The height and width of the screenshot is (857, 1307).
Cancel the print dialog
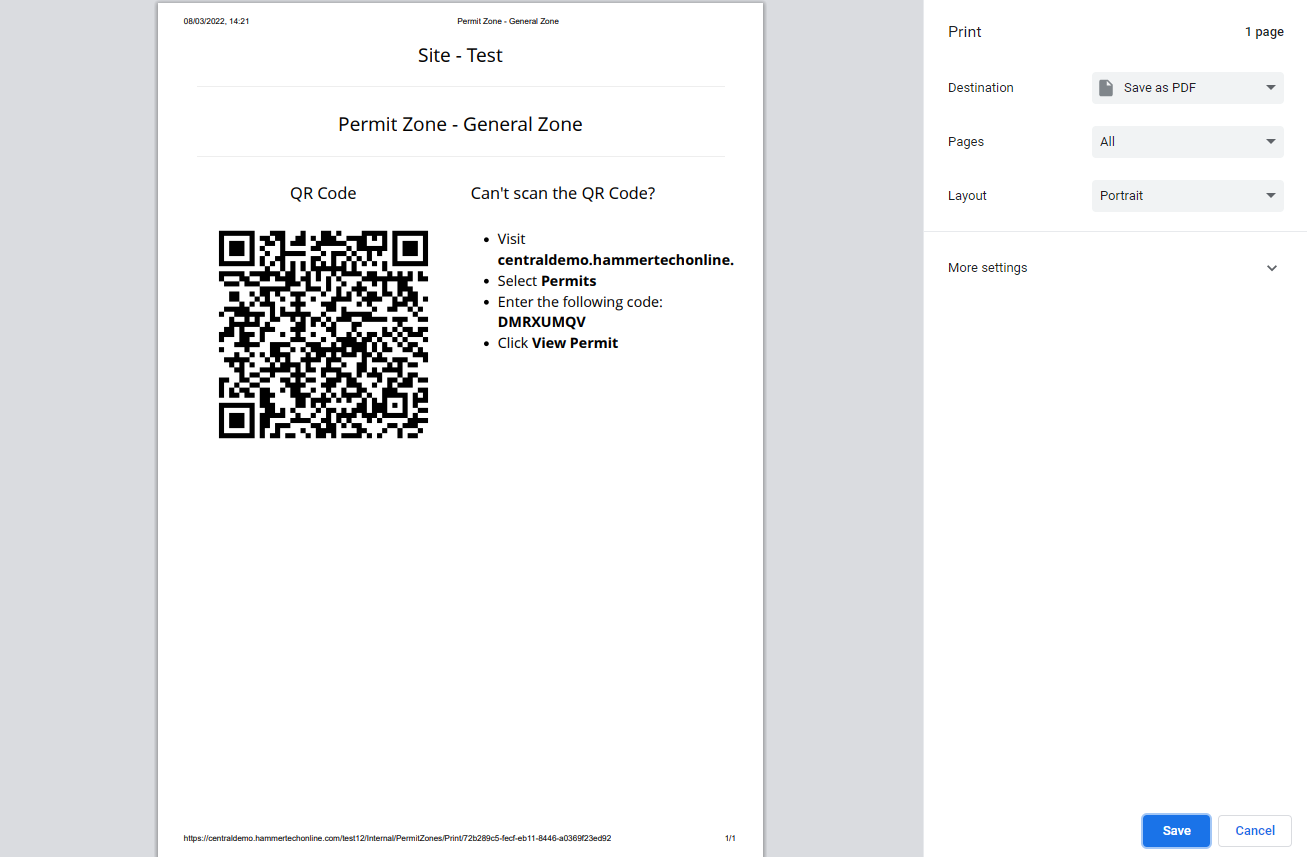[1254, 830]
